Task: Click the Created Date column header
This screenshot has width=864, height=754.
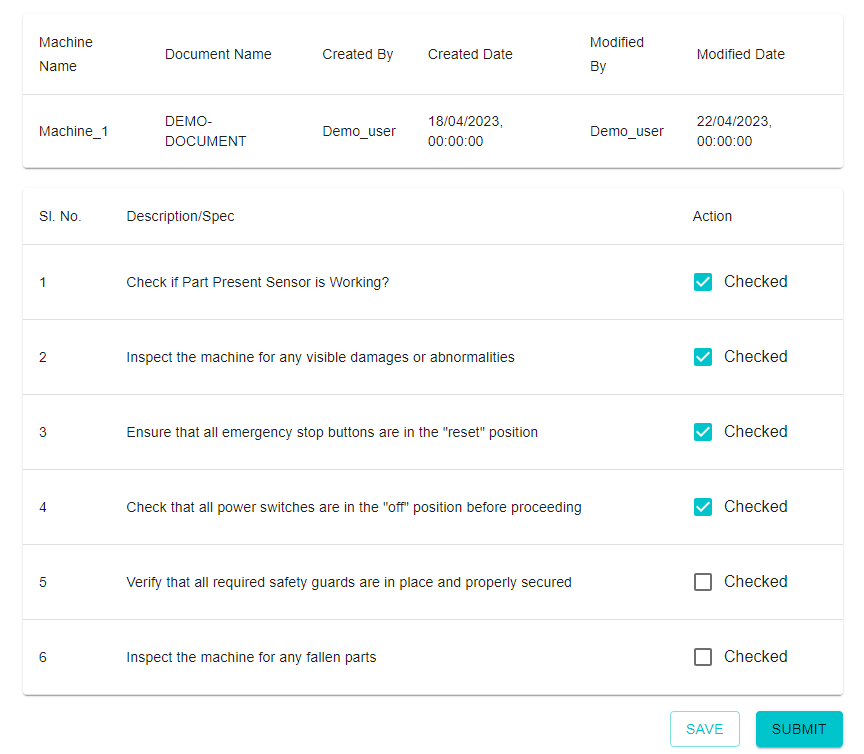Action: [470, 54]
